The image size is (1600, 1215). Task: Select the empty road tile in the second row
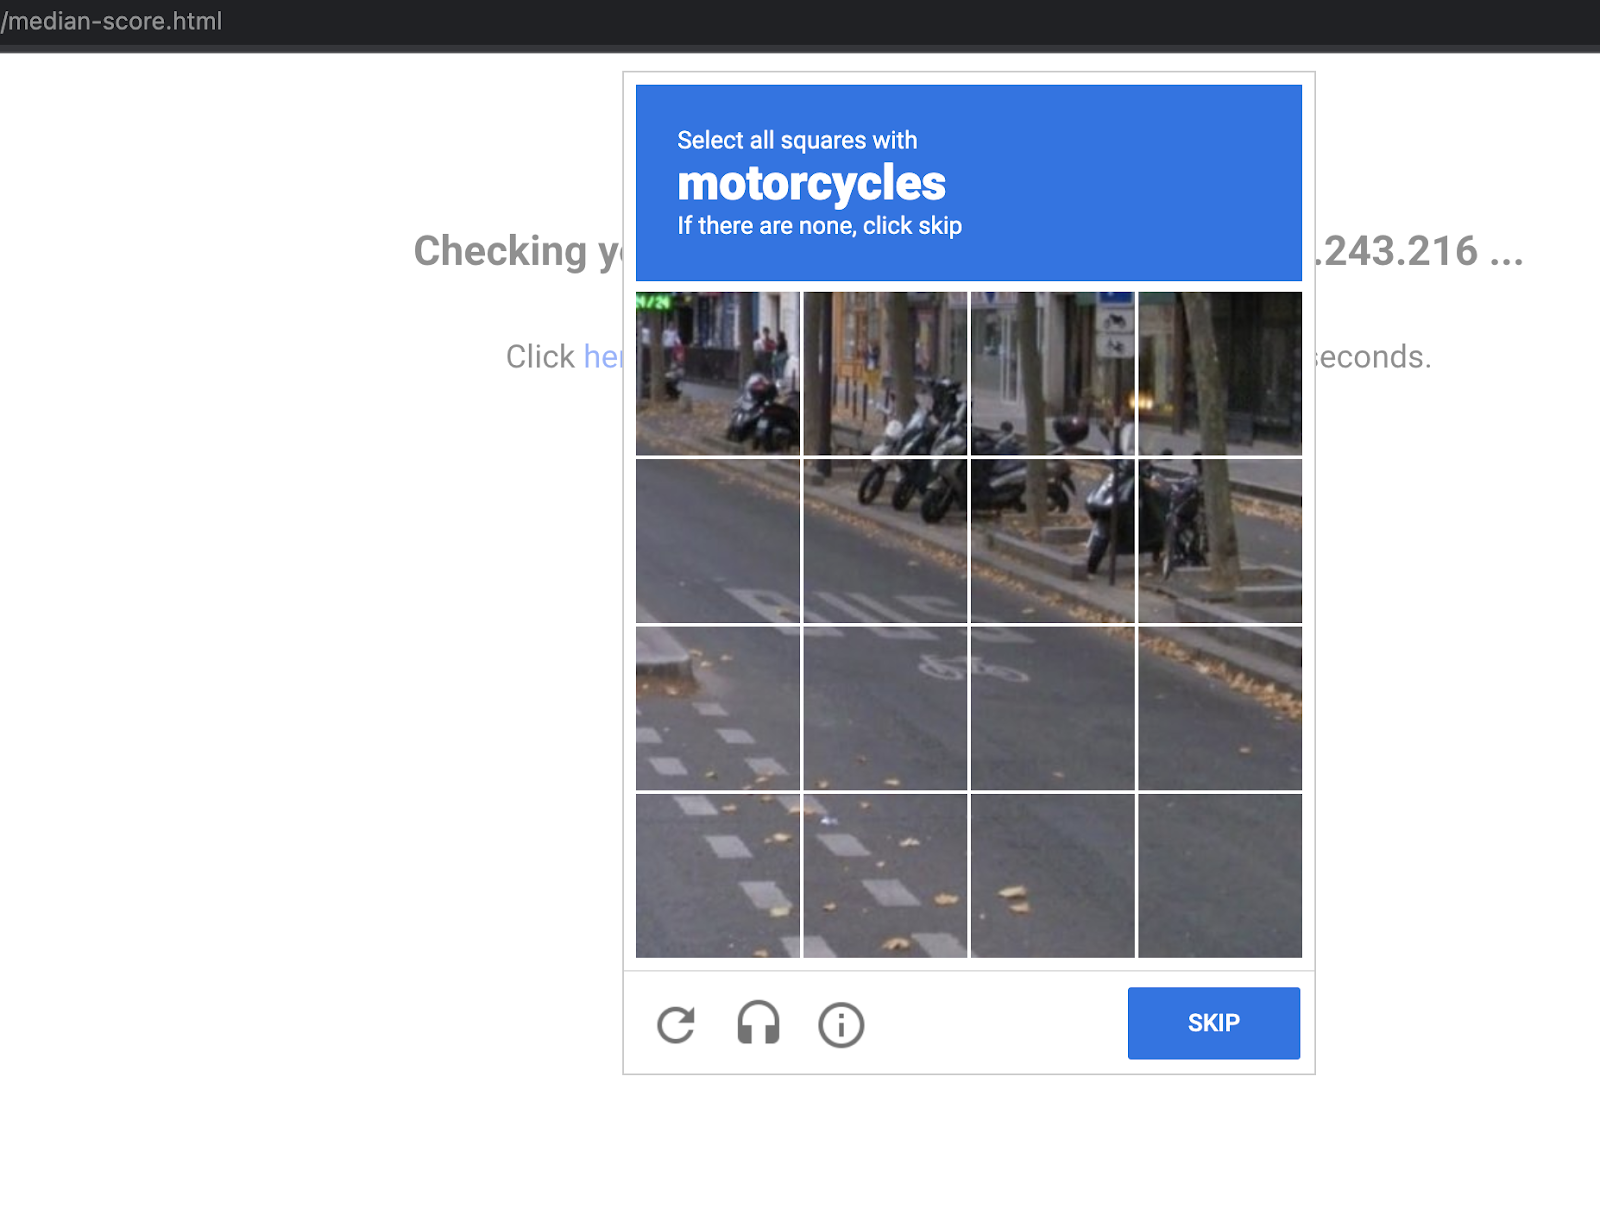click(717, 540)
